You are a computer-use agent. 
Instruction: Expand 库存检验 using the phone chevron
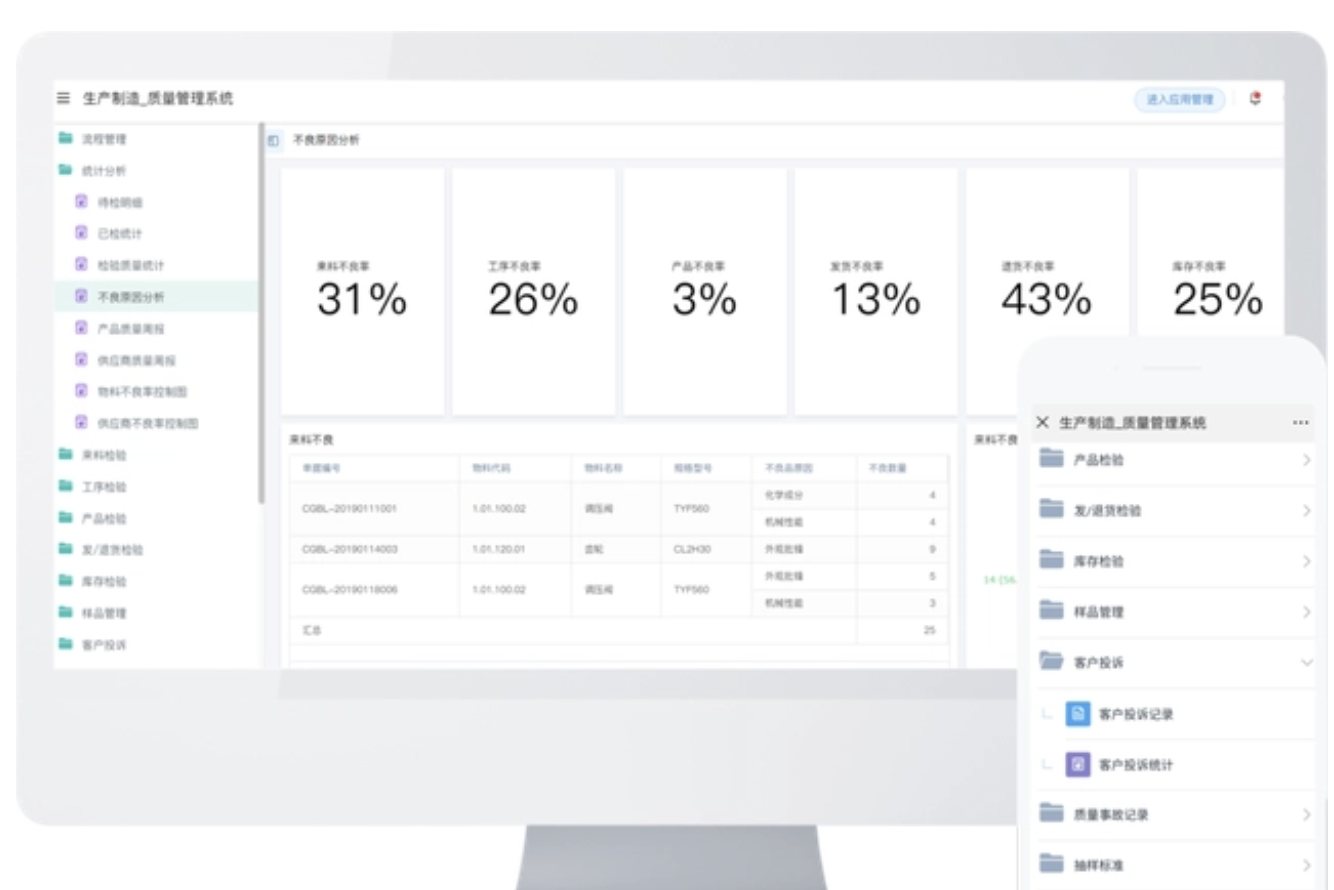pos(1307,561)
